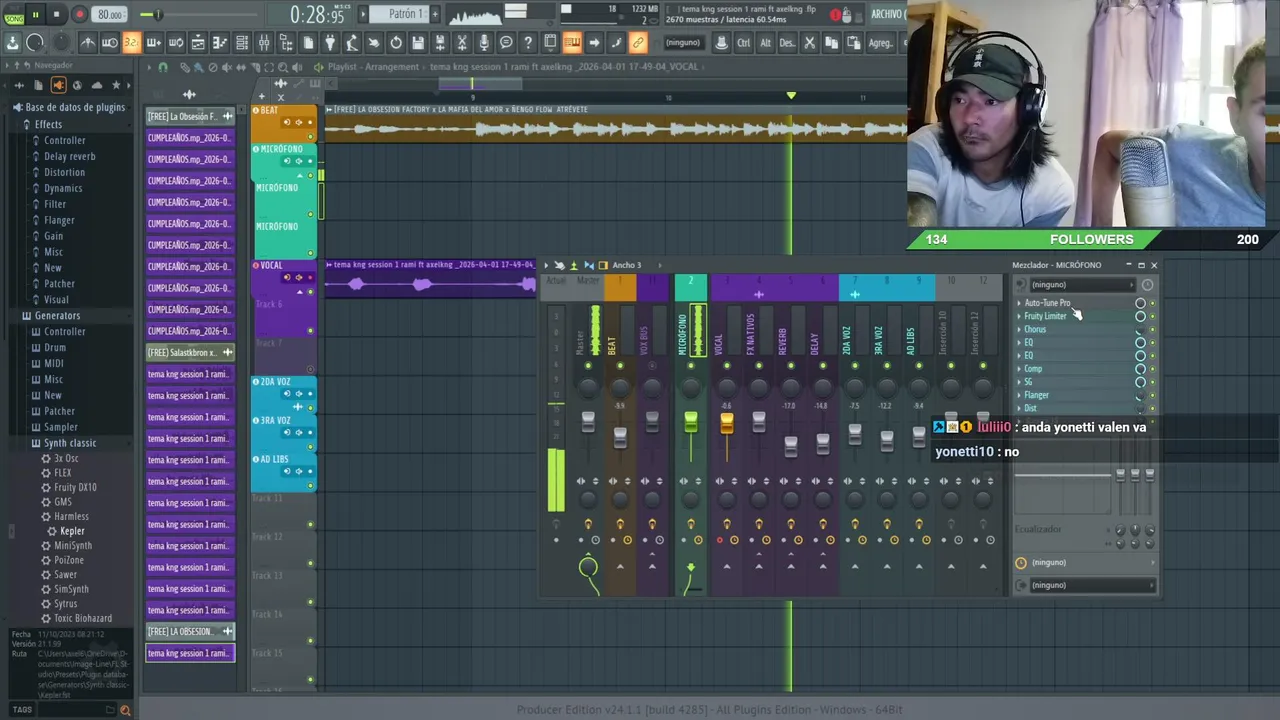1280x720 pixels.
Task: Click the undo history circular arrow icon
Action: click(396, 42)
